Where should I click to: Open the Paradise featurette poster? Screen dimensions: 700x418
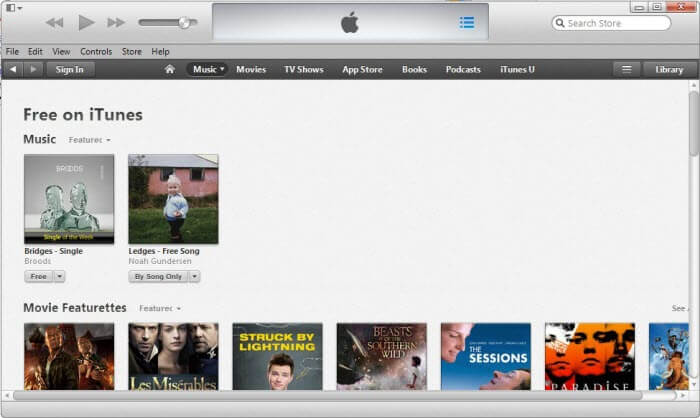coord(590,356)
